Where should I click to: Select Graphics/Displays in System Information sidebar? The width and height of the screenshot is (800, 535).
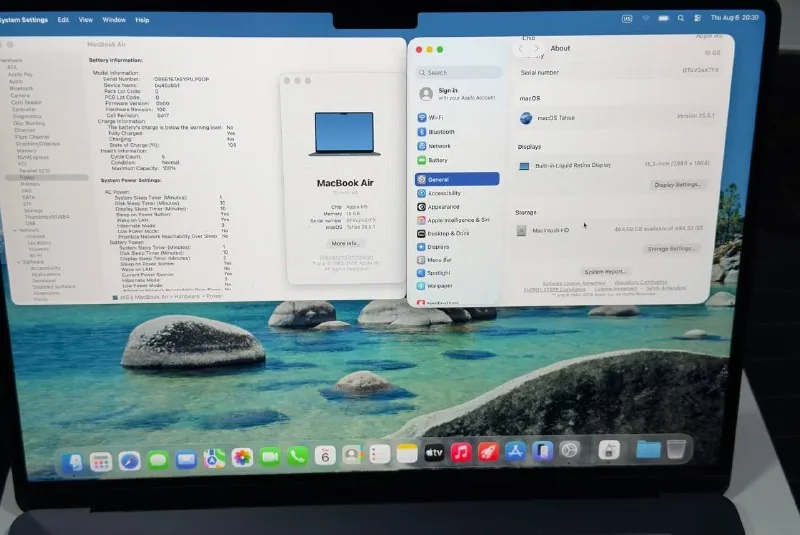(x=38, y=144)
